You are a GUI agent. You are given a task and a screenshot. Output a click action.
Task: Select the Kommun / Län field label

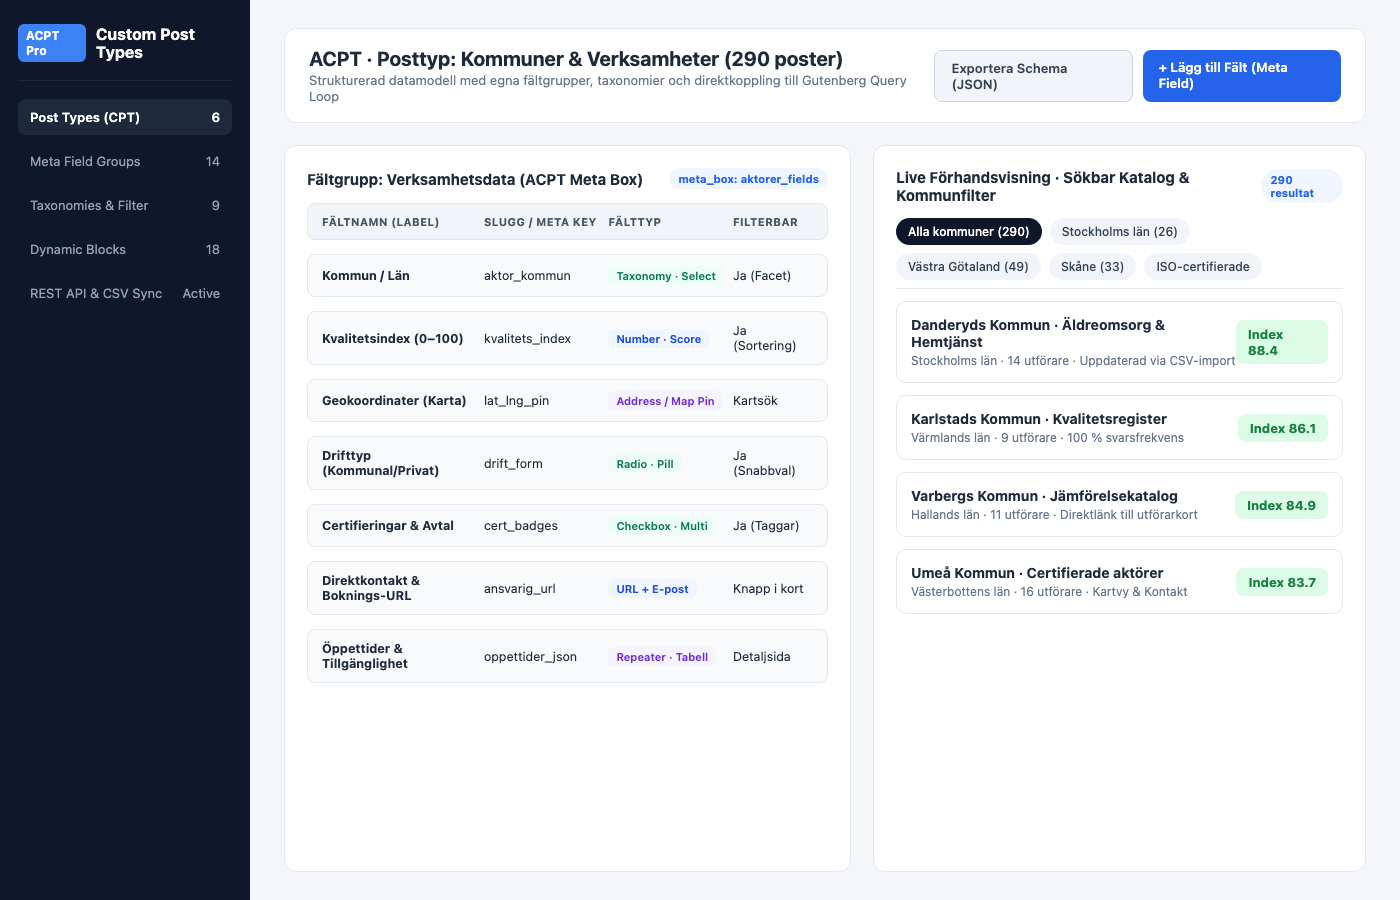pyautogui.click(x=366, y=276)
